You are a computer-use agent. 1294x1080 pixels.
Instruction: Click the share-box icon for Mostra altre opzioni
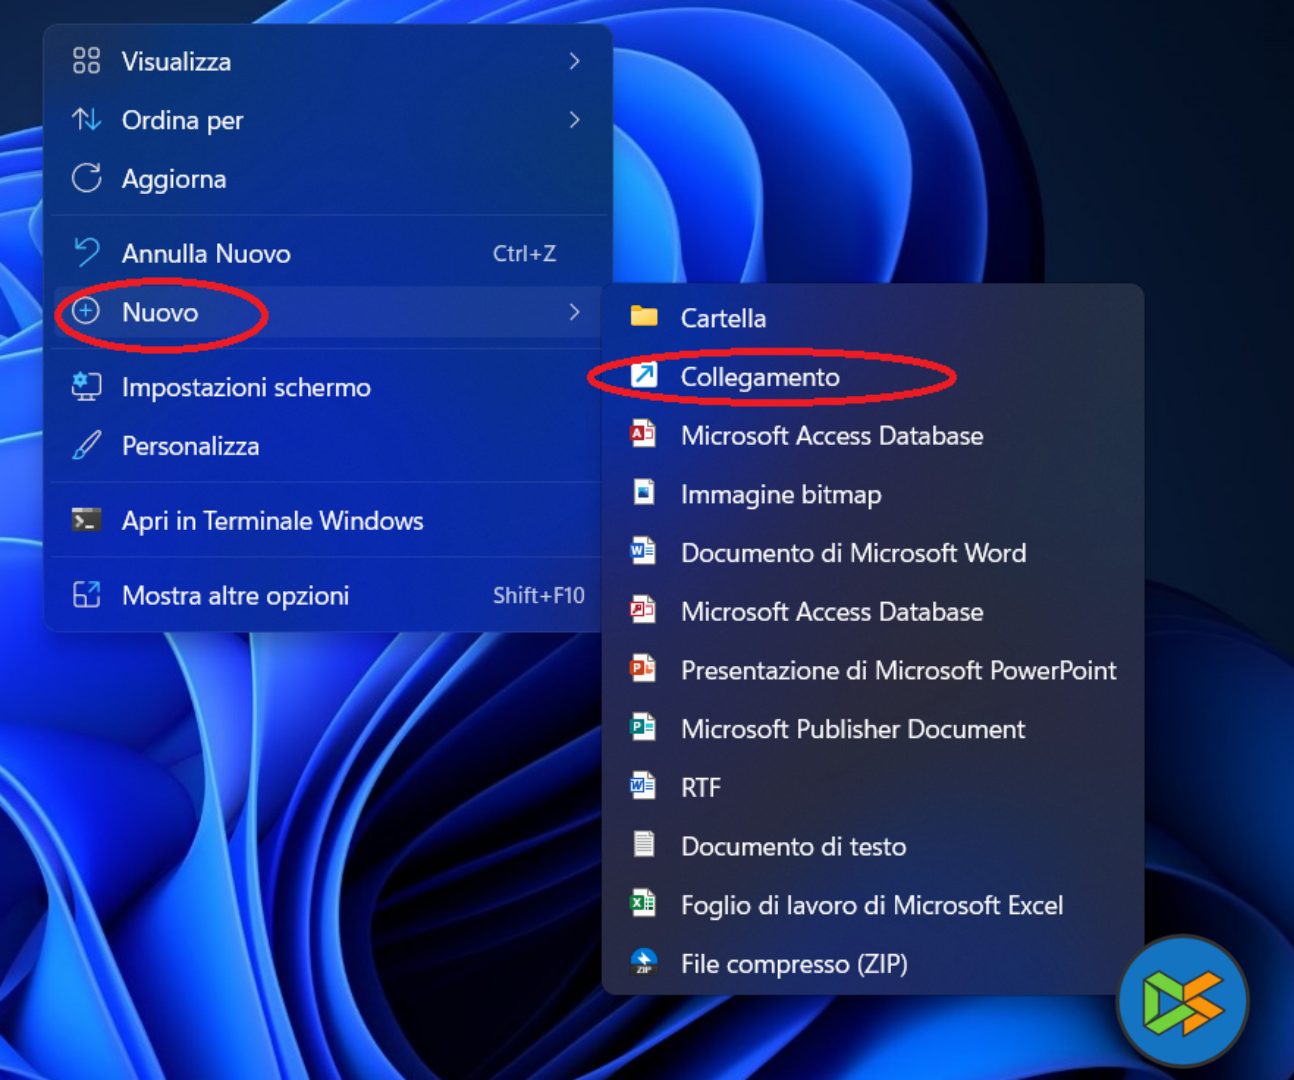tap(87, 595)
